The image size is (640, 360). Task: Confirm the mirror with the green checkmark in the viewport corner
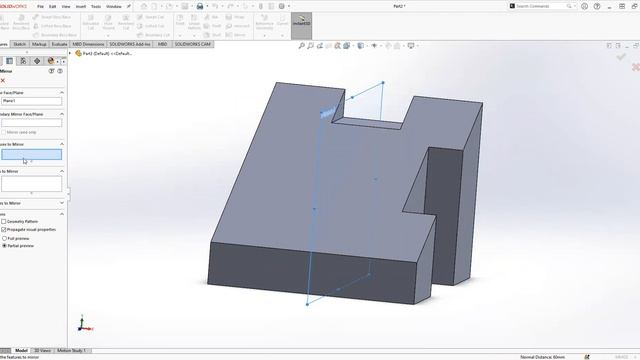click(621, 57)
